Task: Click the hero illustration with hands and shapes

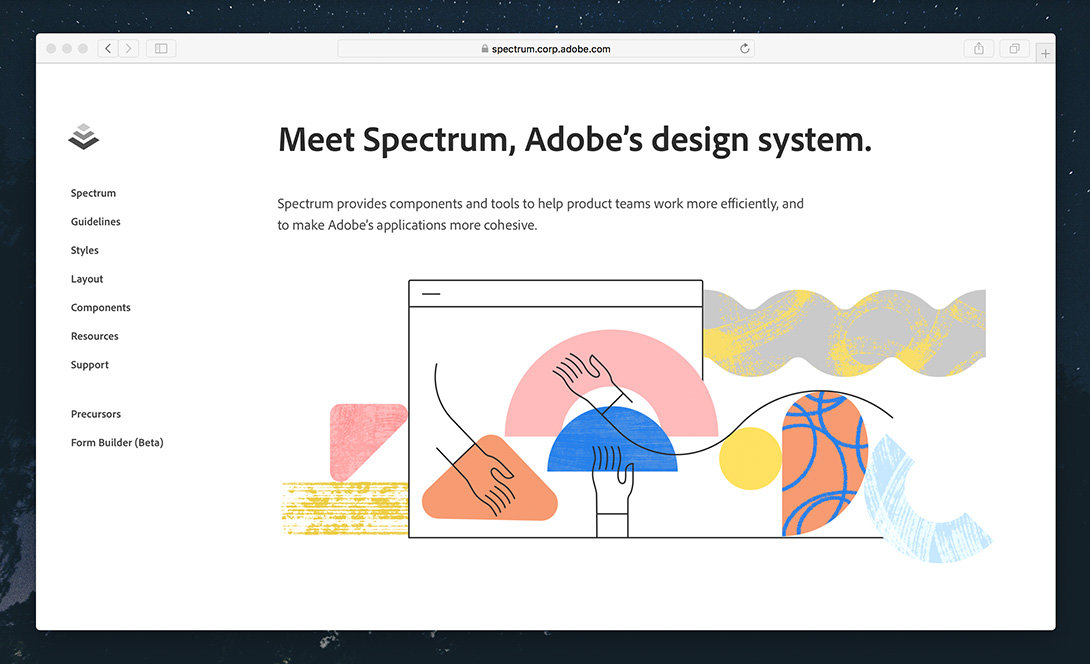Action: click(x=636, y=421)
